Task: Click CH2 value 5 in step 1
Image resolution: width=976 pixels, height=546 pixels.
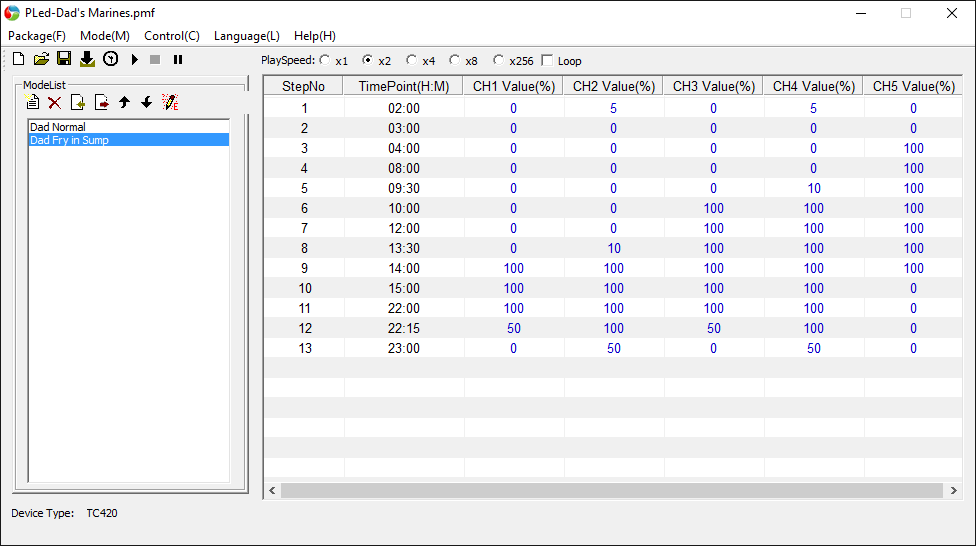Action: [614, 108]
